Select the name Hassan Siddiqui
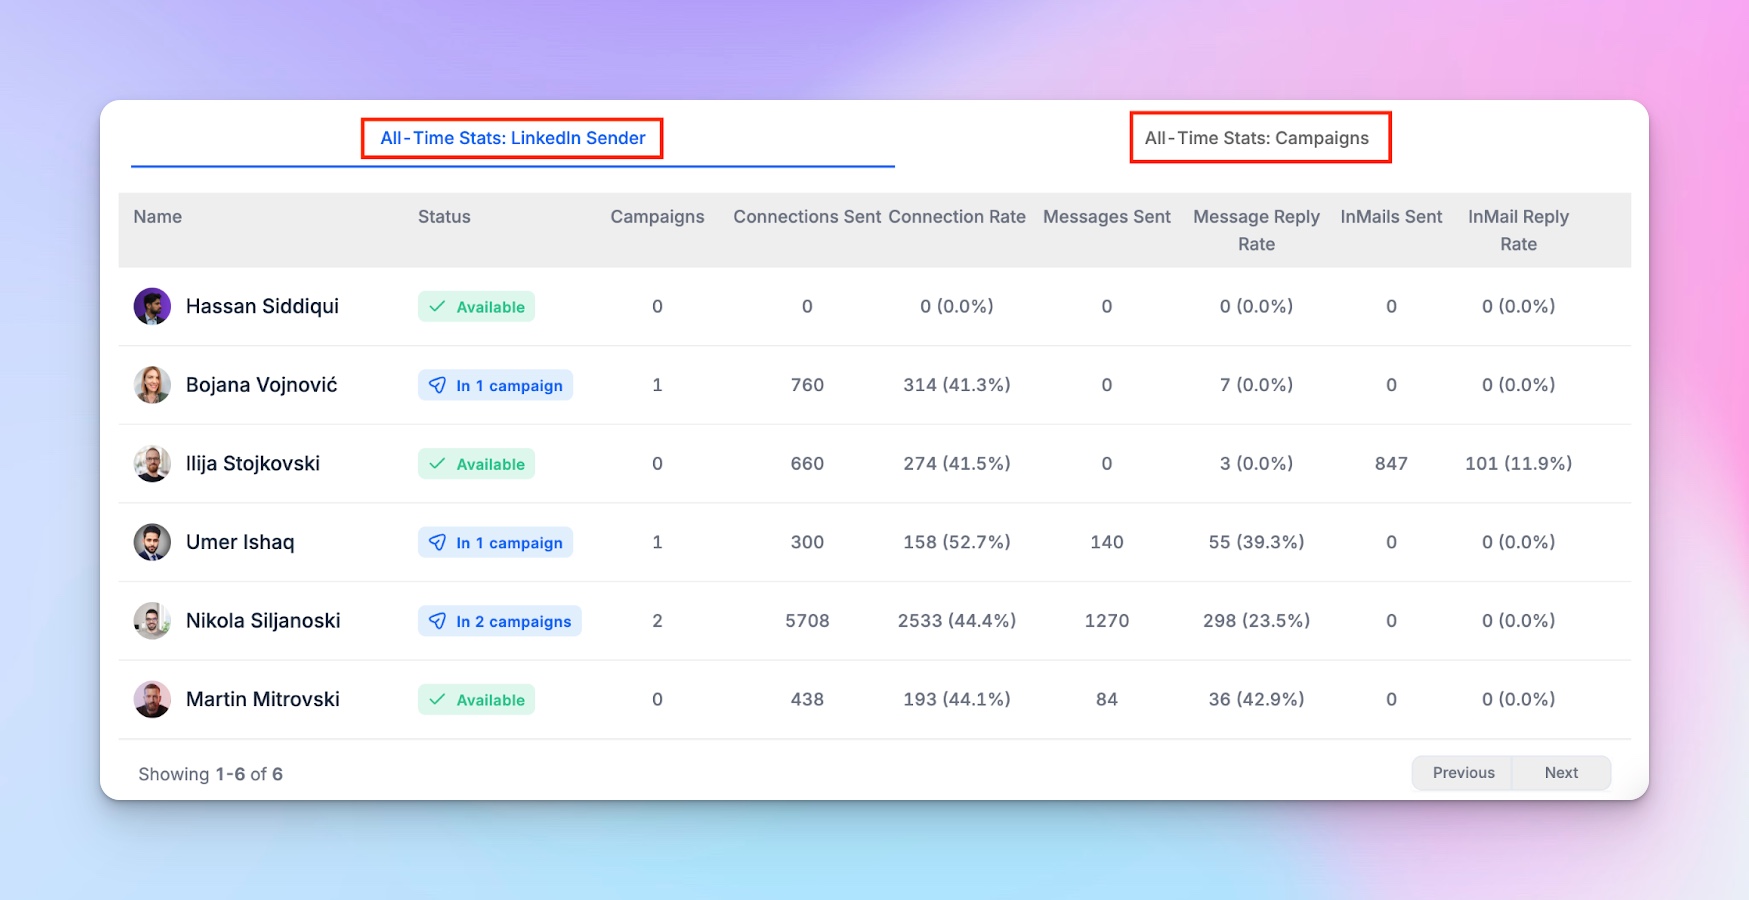 pyautogui.click(x=262, y=306)
